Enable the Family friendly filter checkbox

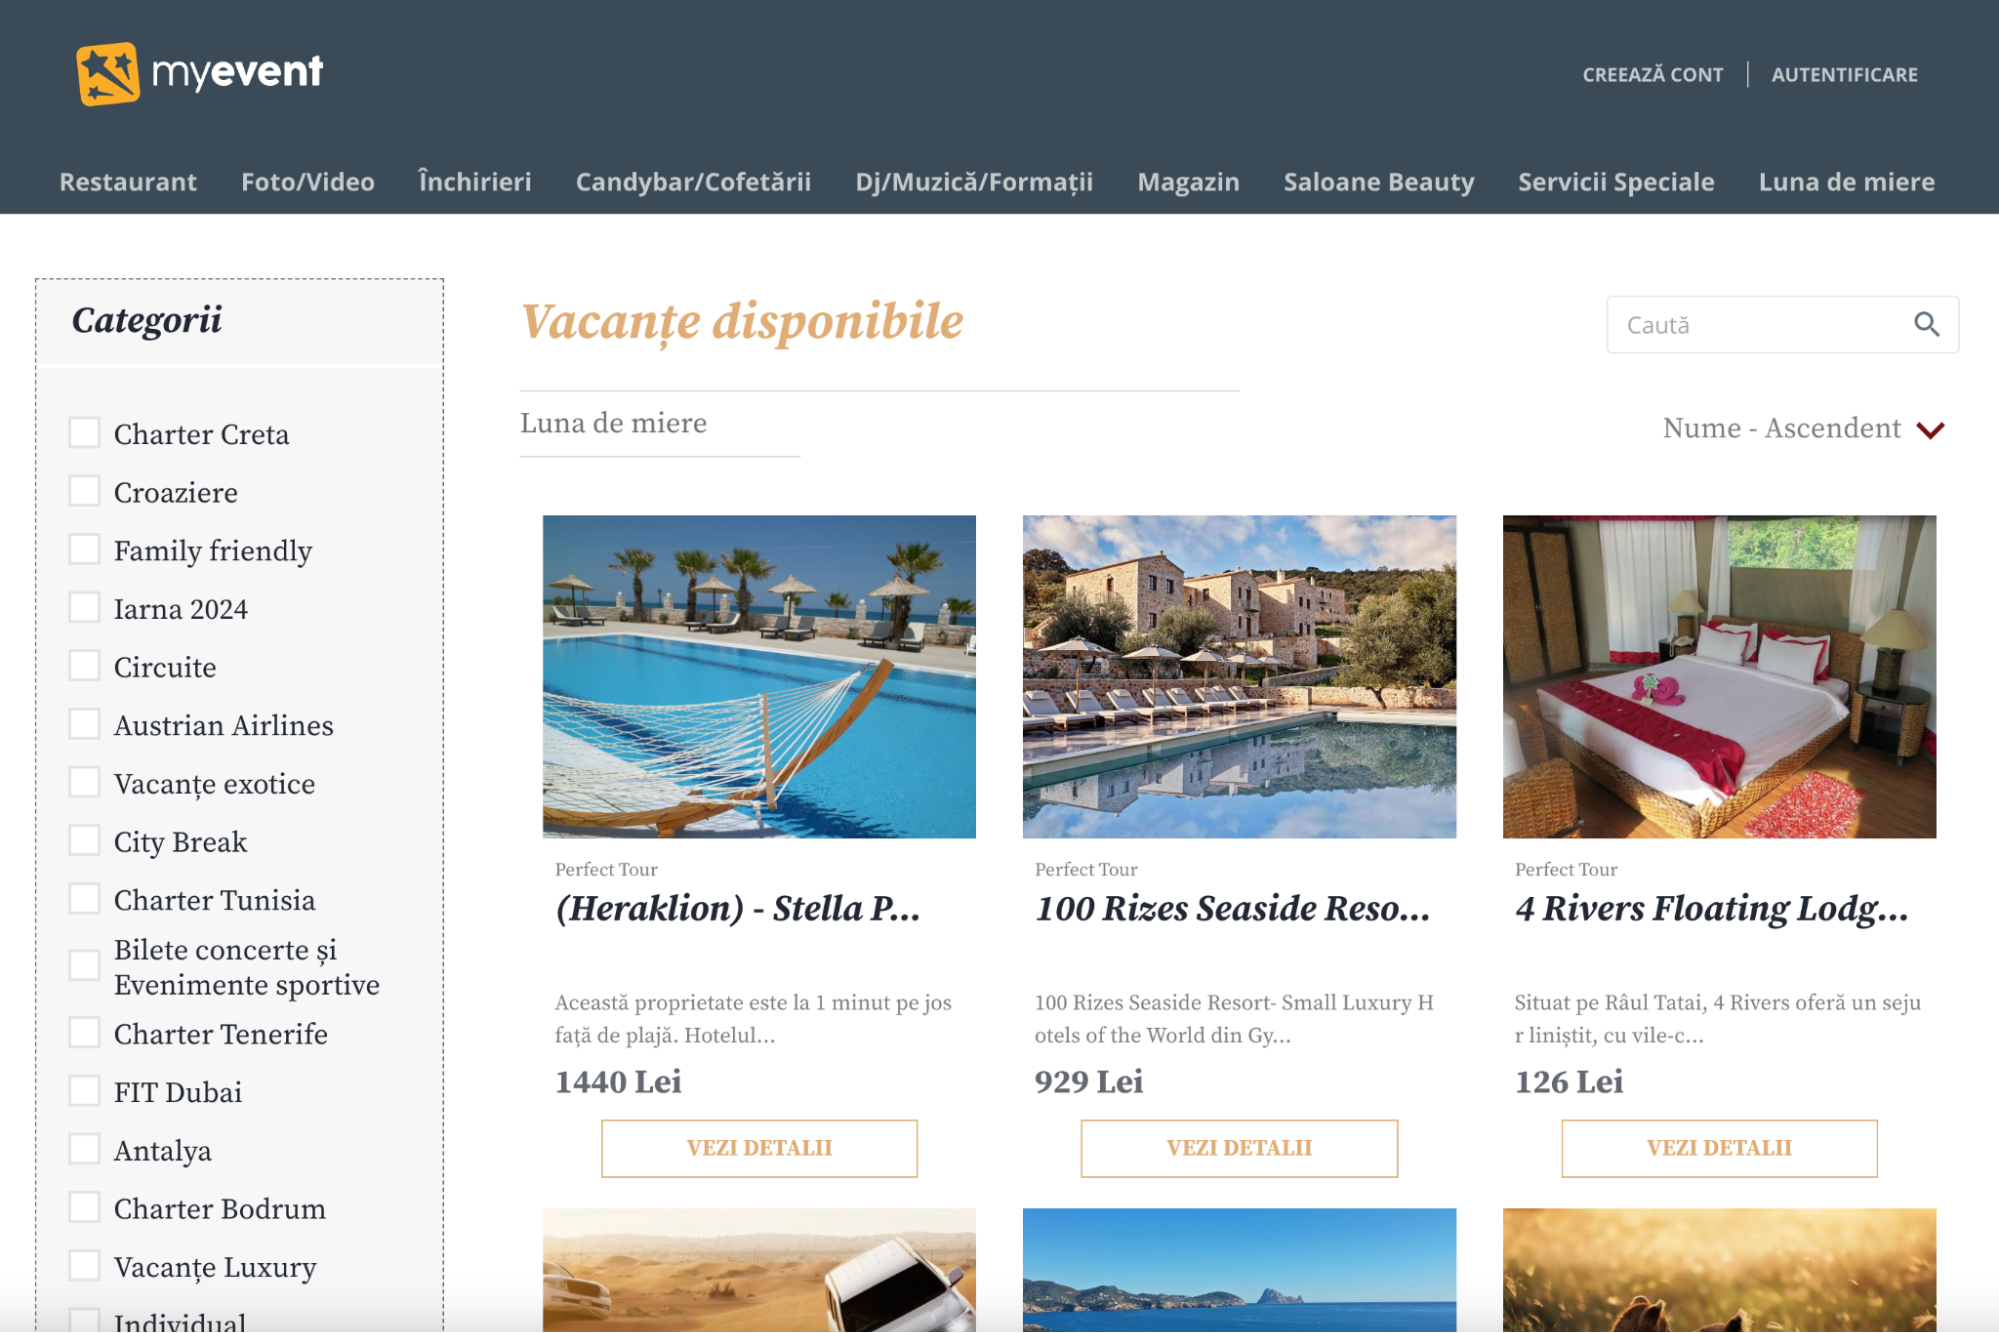84,549
